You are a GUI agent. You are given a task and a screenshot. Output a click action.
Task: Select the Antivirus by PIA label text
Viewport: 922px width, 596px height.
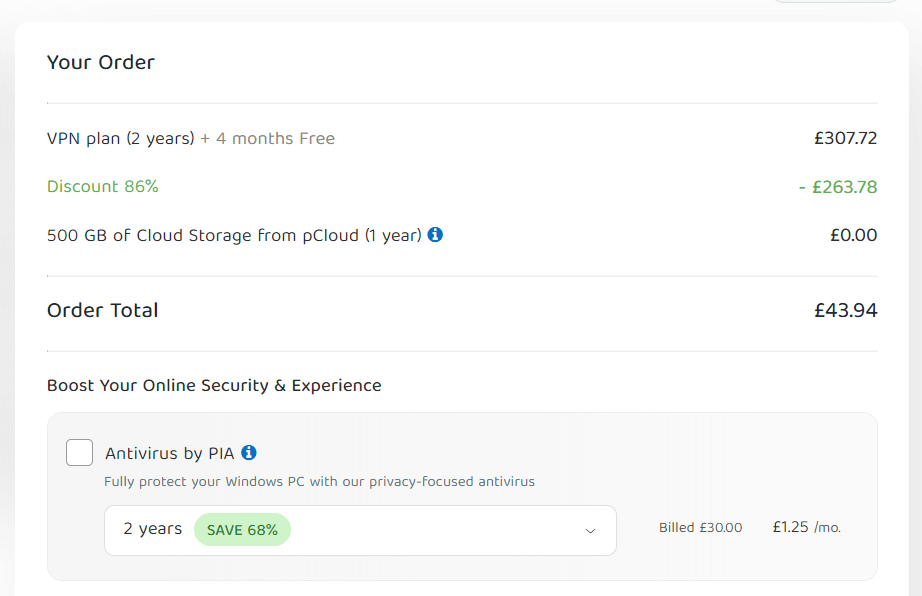pyautogui.click(x=169, y=453)
